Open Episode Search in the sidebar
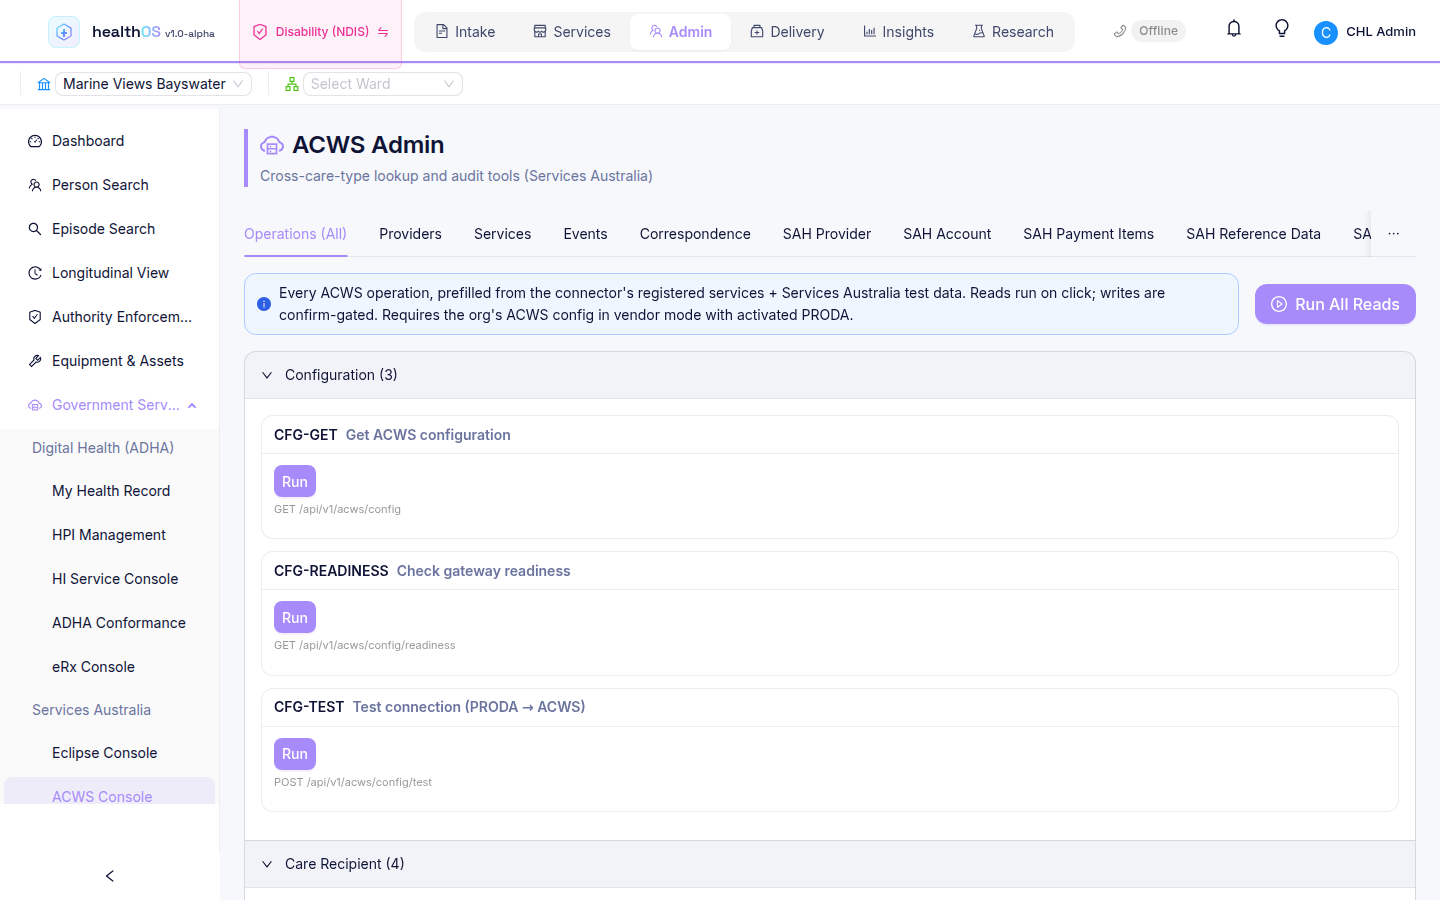Screen dimensions: 1440x900 (x=110, y=229)
